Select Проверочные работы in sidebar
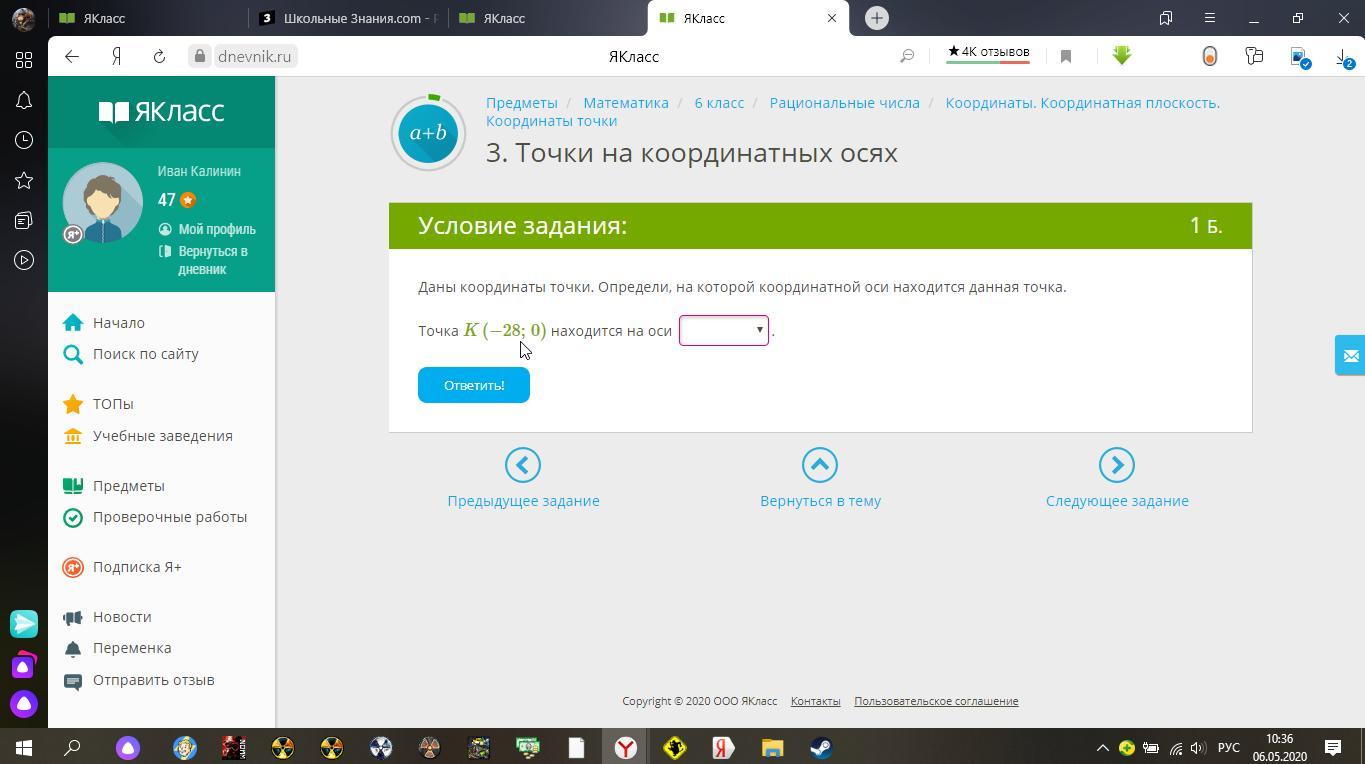This screenshot has width=1365, height=764. point(169,517)
